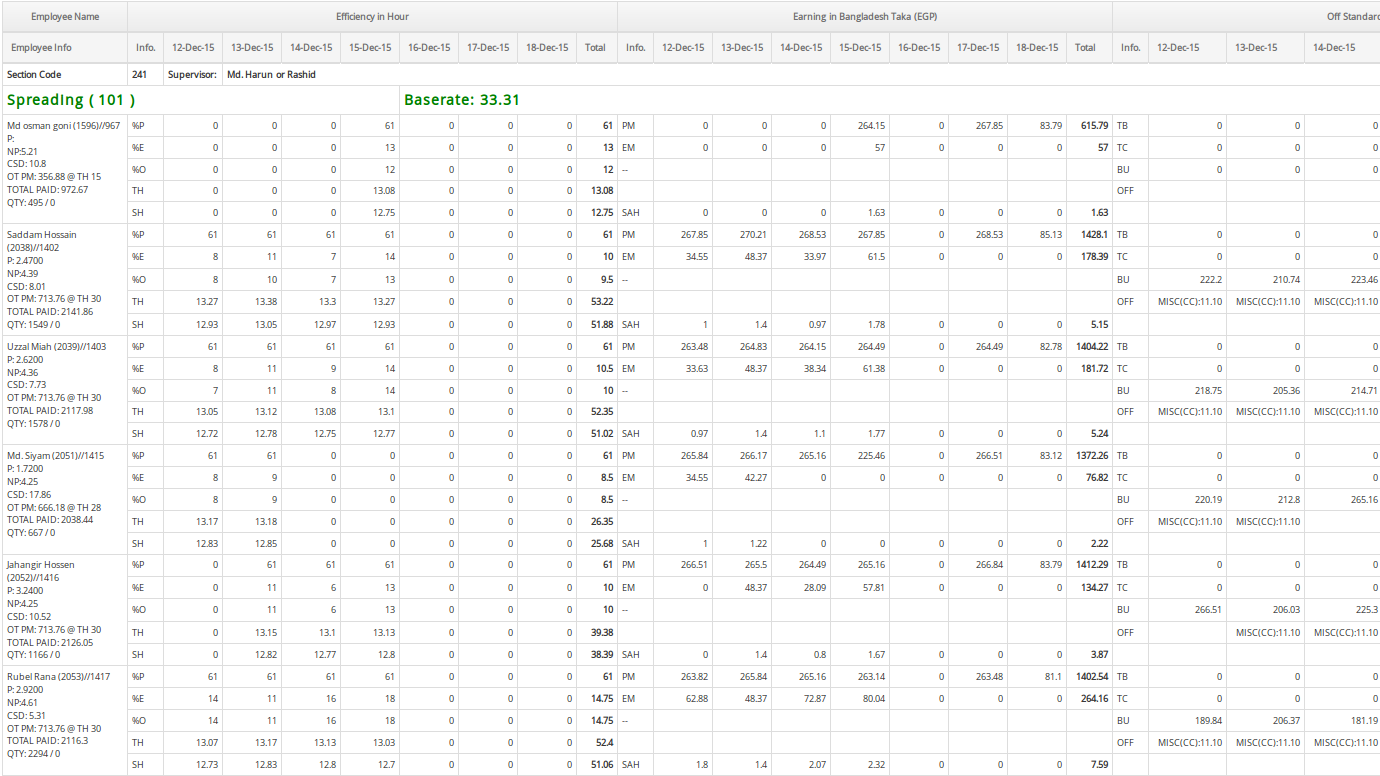Click EM total 181.72
The image size is (1380, 776).
click(x=1094, y=368)
